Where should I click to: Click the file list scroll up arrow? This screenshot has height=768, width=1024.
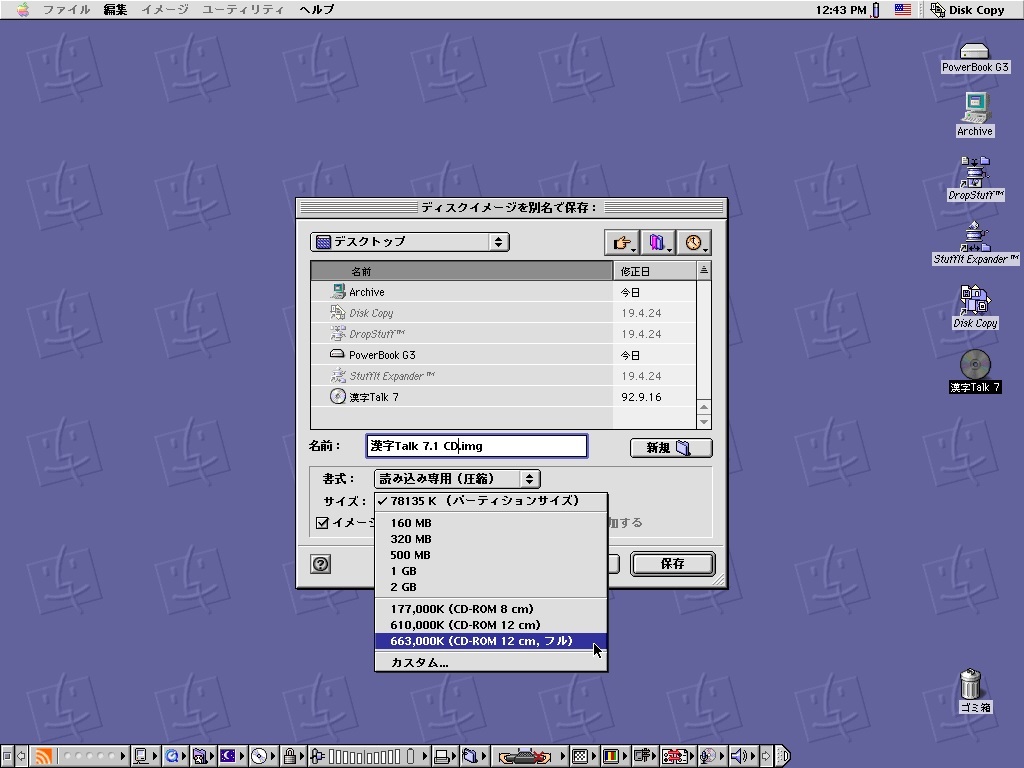coord(703,407)
